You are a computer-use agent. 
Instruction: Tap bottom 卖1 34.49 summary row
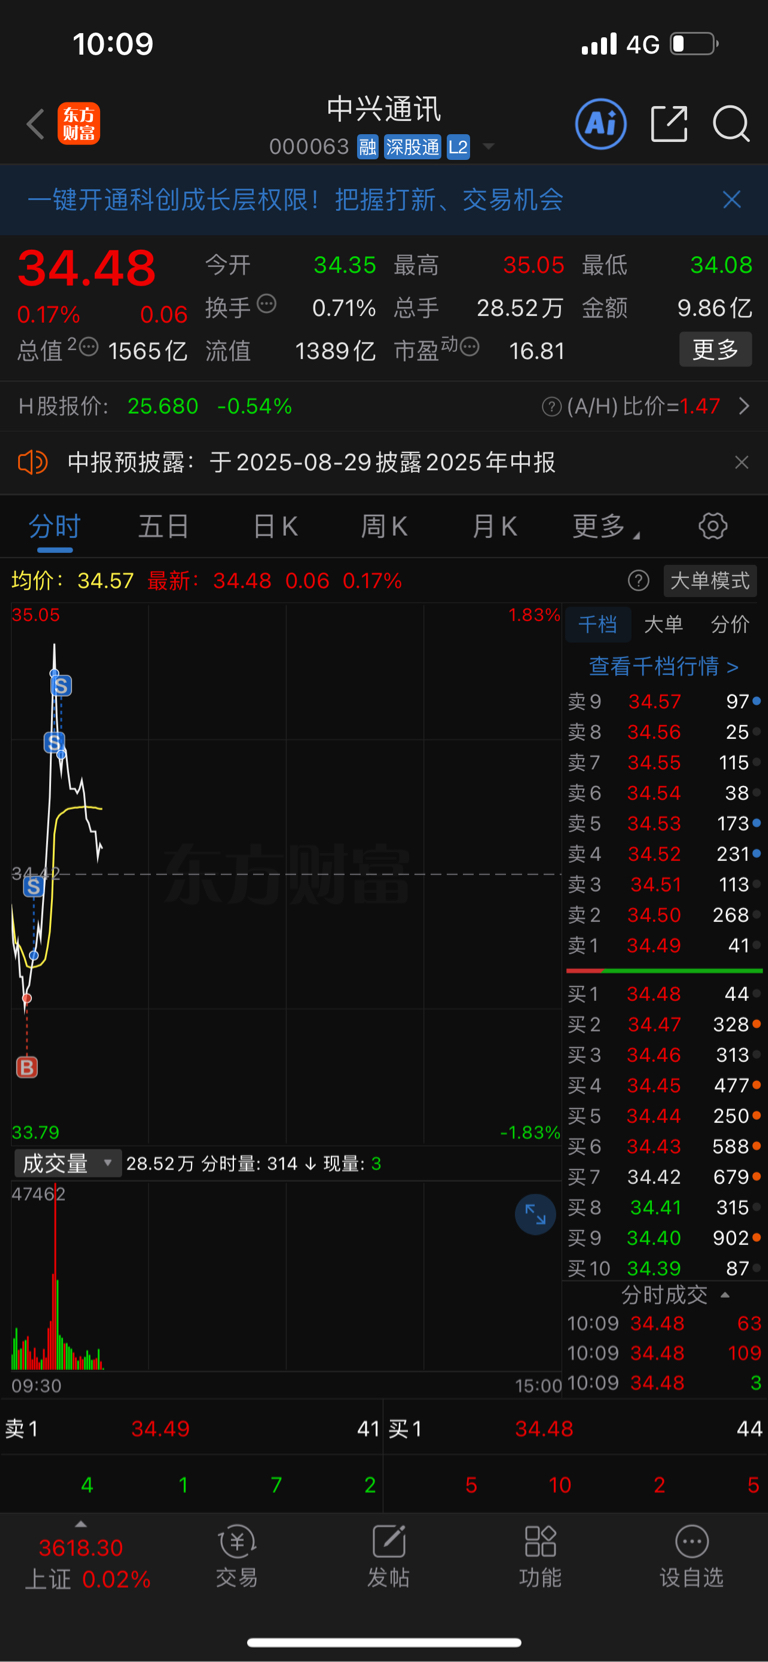point(192,1428)
